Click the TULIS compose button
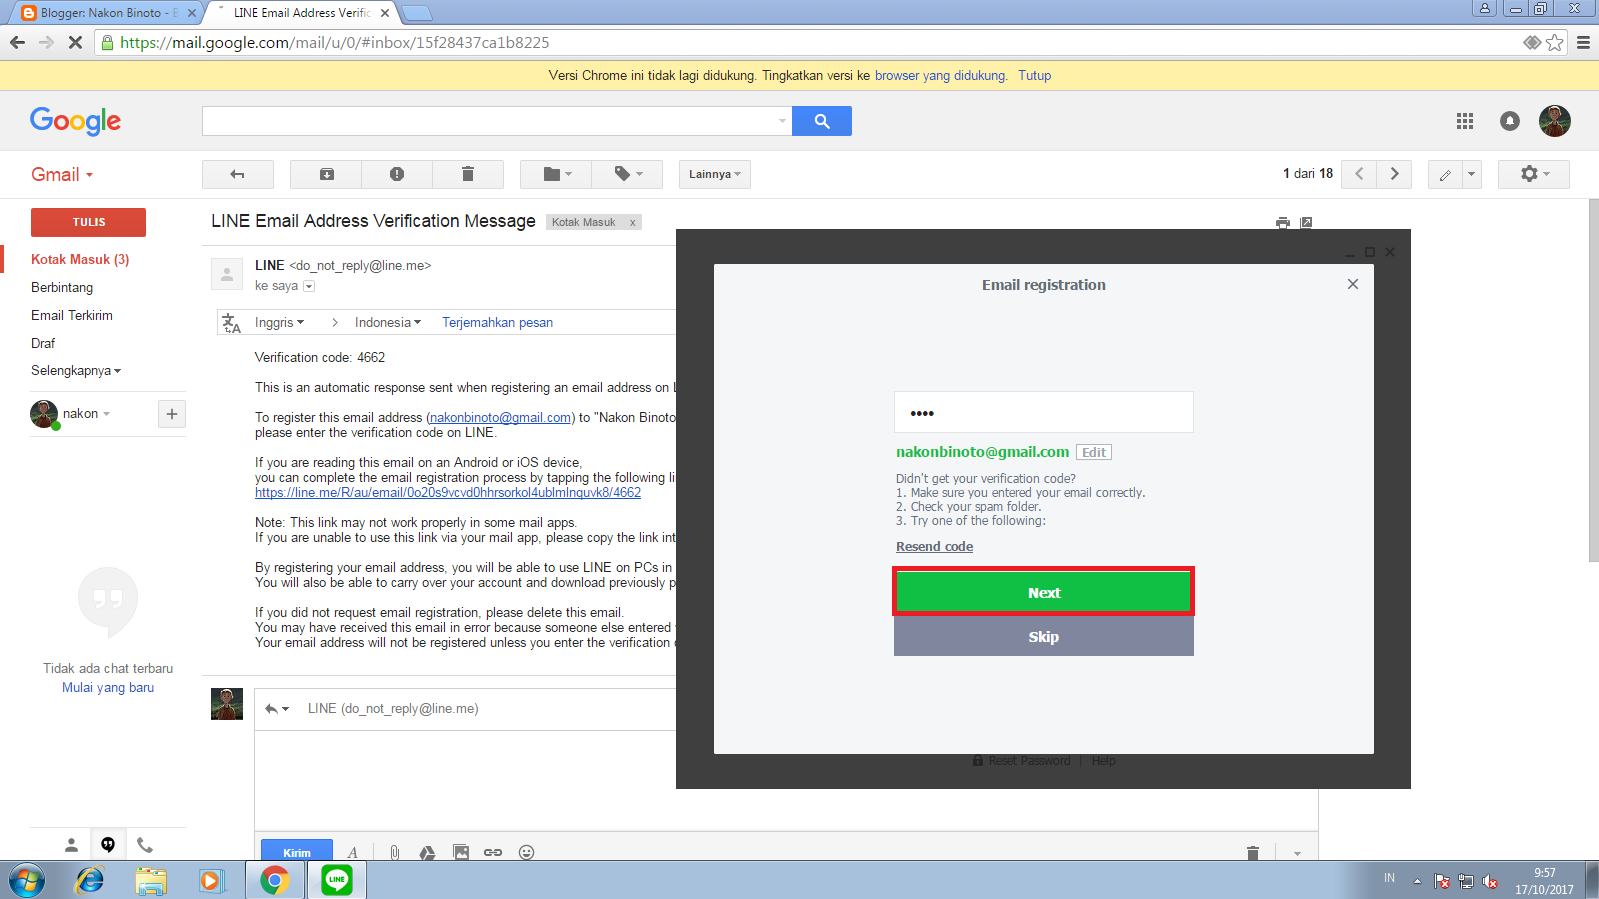This screenshot has height=899, width=1599. tap(88, 222)
